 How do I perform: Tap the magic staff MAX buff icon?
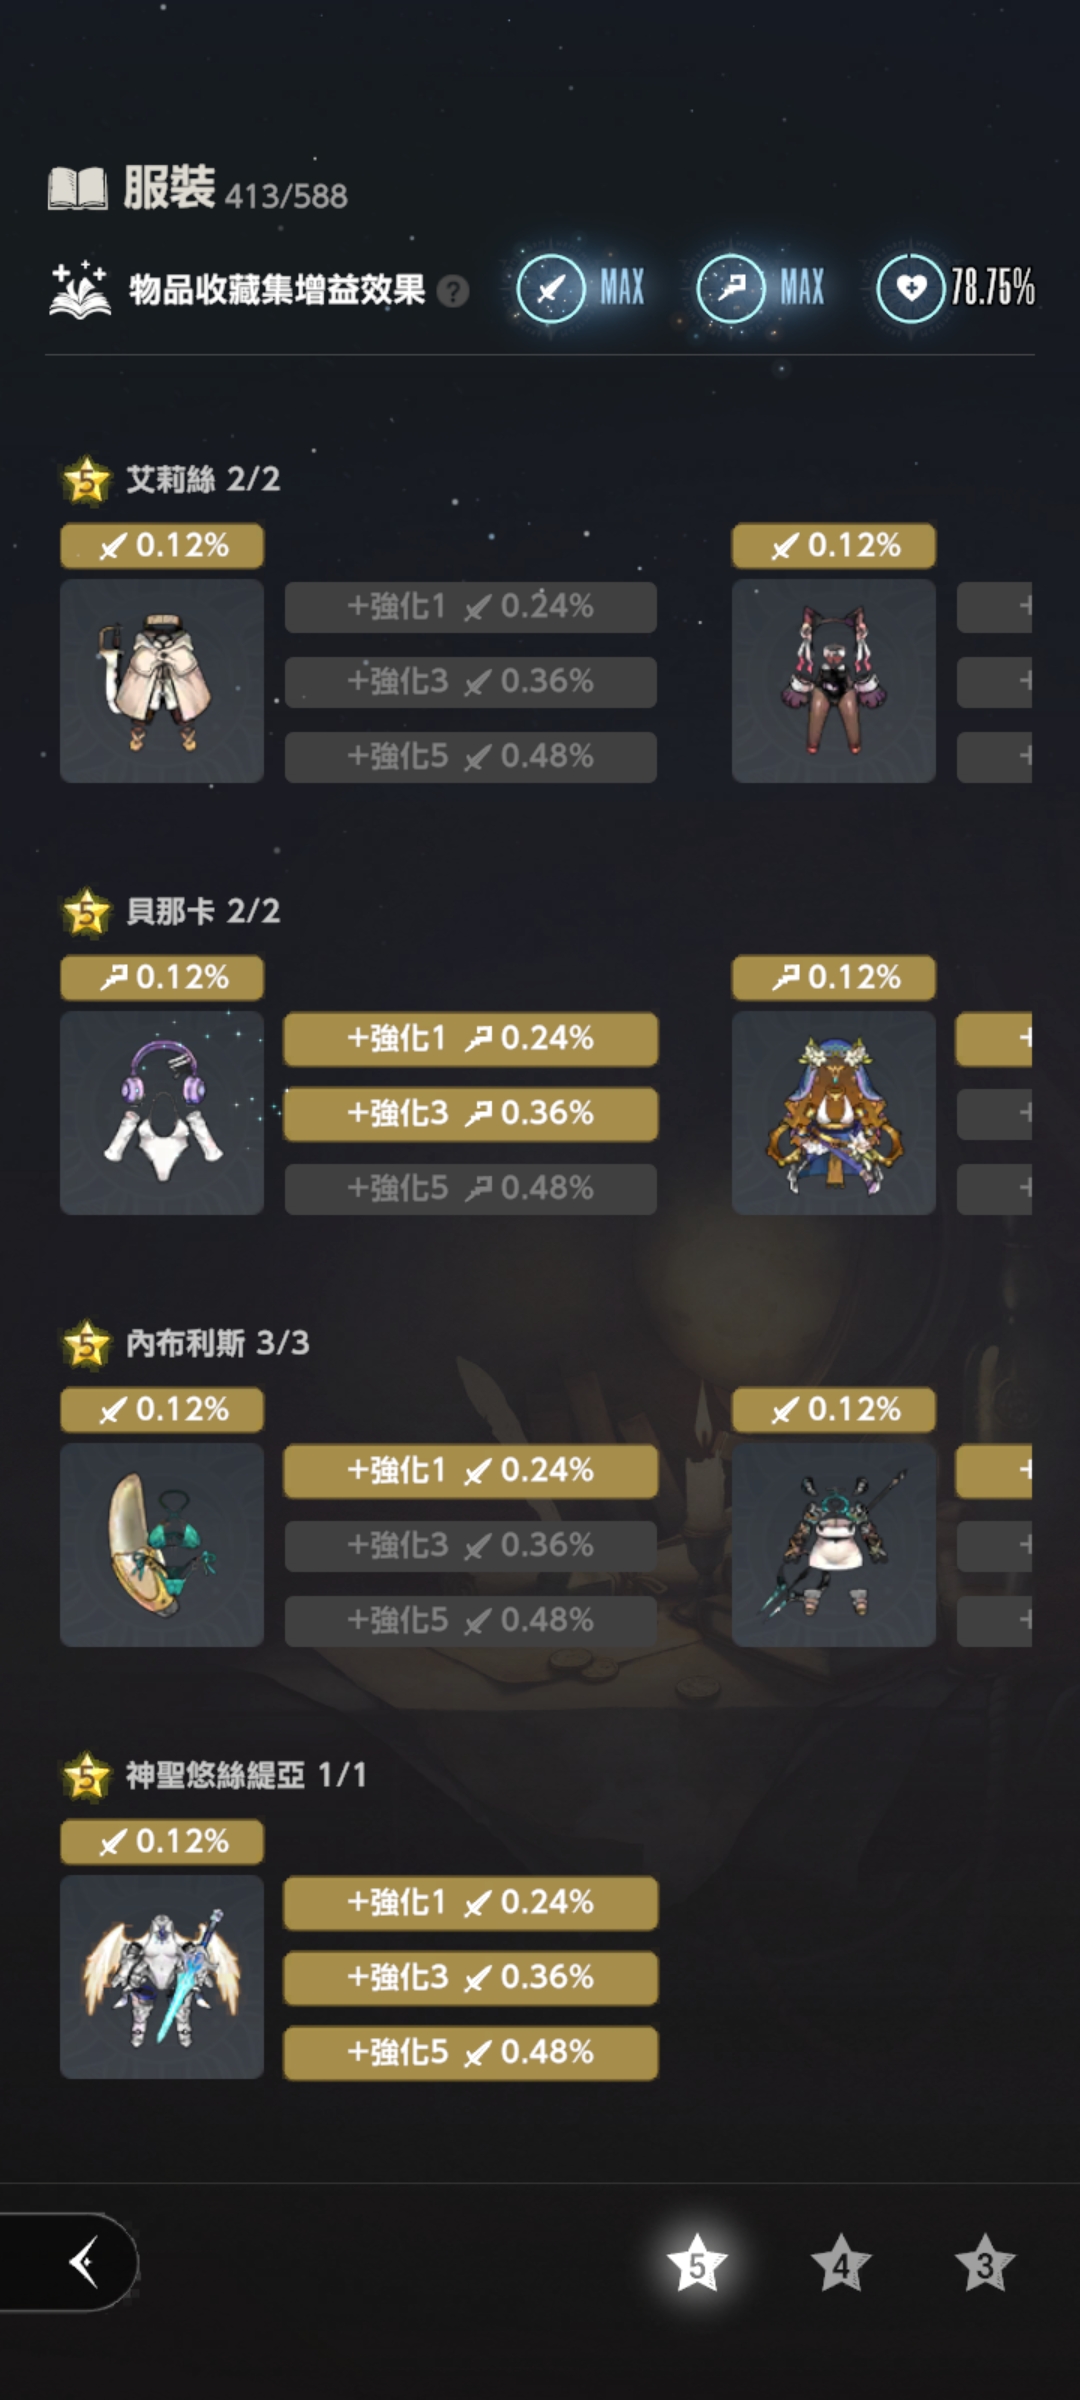pyautogui.click(x=731, y=289)
